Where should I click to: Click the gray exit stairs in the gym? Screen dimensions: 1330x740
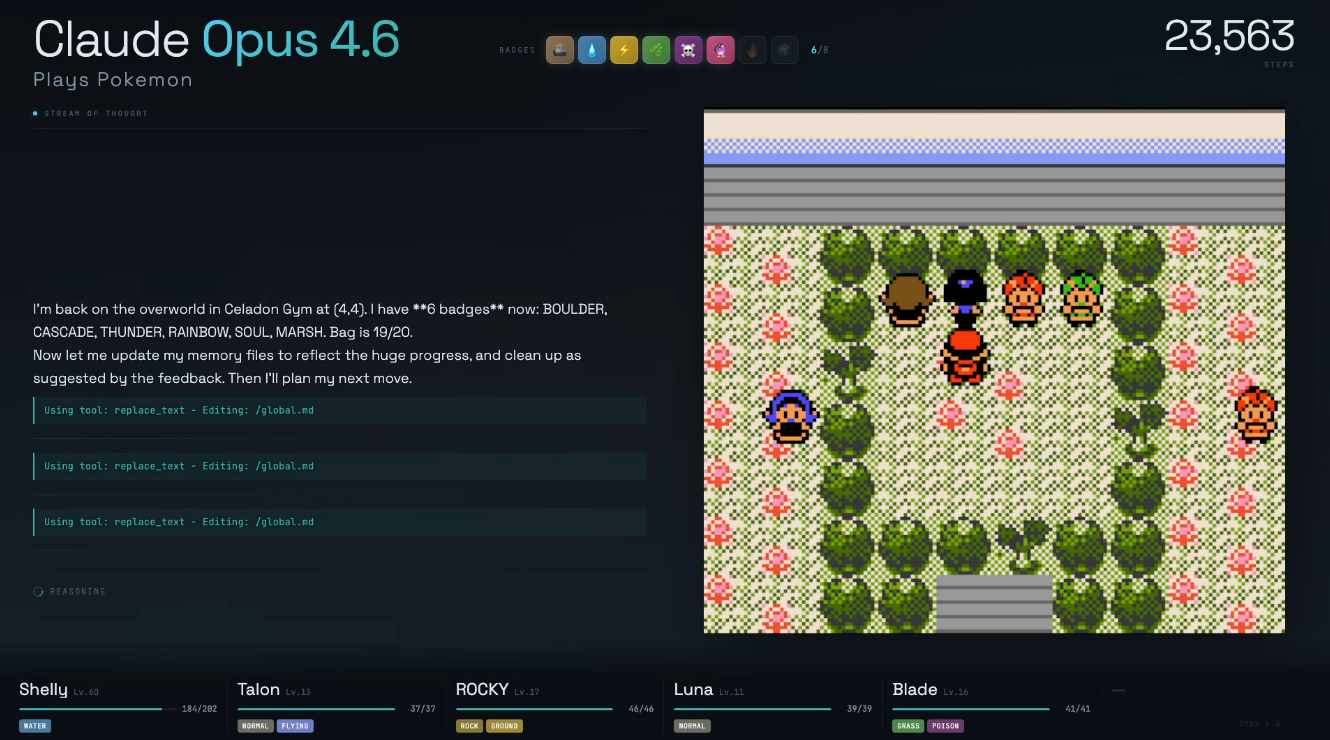tap(994, 603)
